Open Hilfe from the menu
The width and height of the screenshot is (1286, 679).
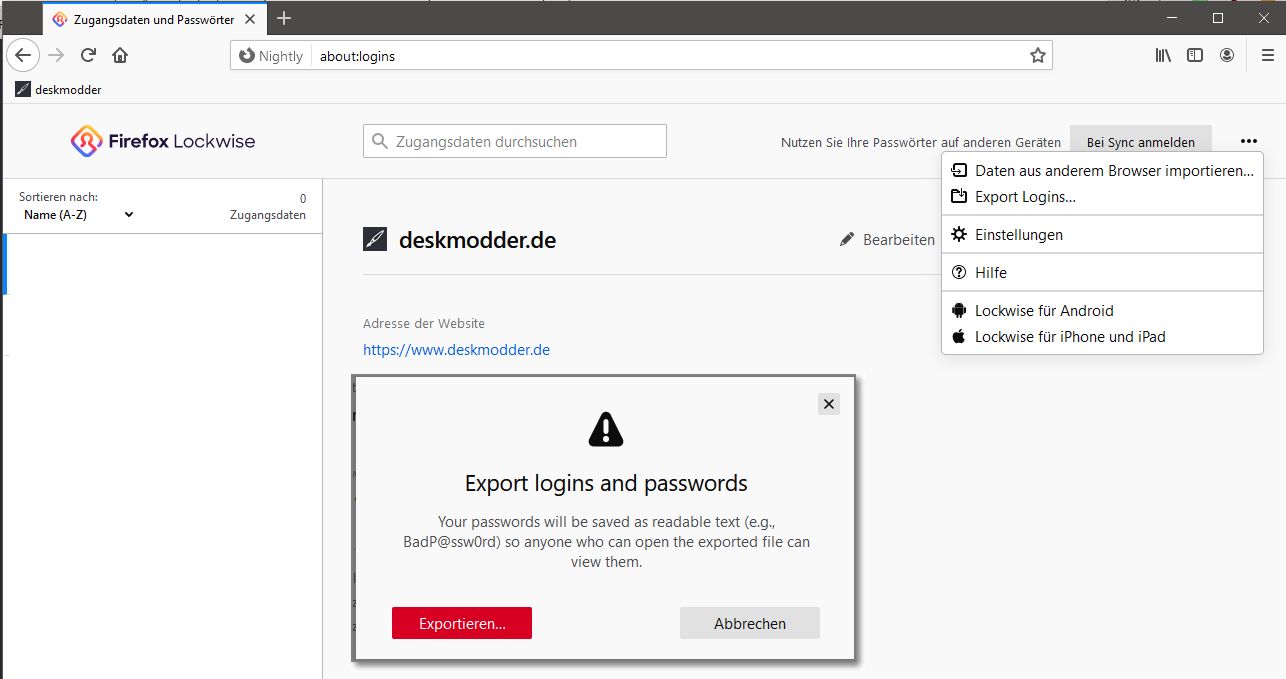coord(1102,273)
